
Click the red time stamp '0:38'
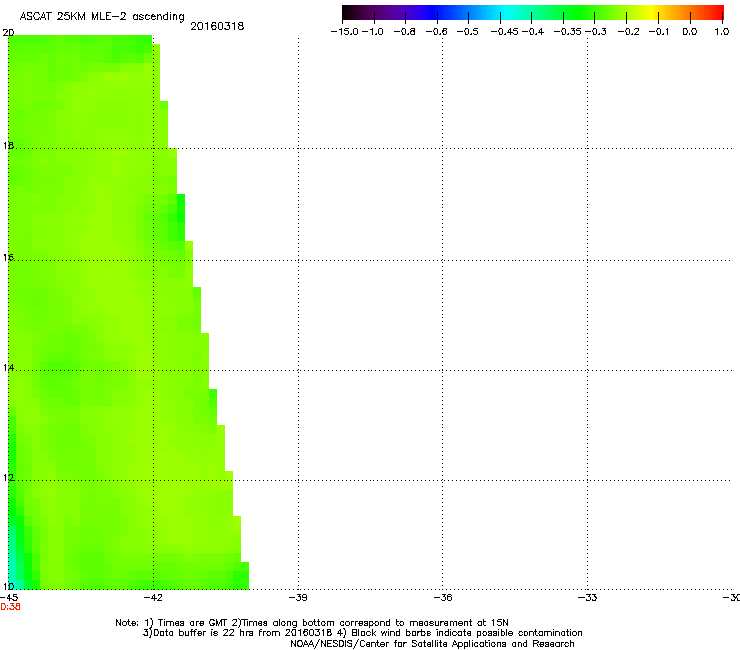point(10,607)
